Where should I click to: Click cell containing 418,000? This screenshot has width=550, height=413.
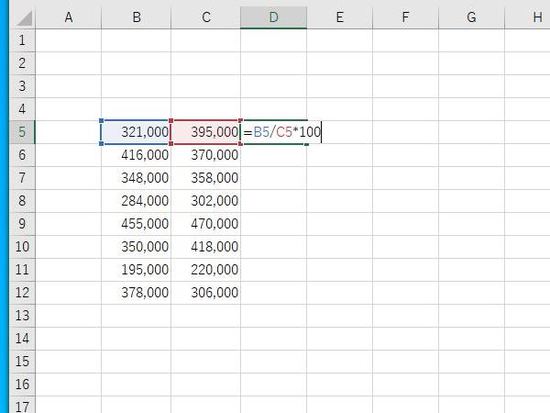point(206,246)
